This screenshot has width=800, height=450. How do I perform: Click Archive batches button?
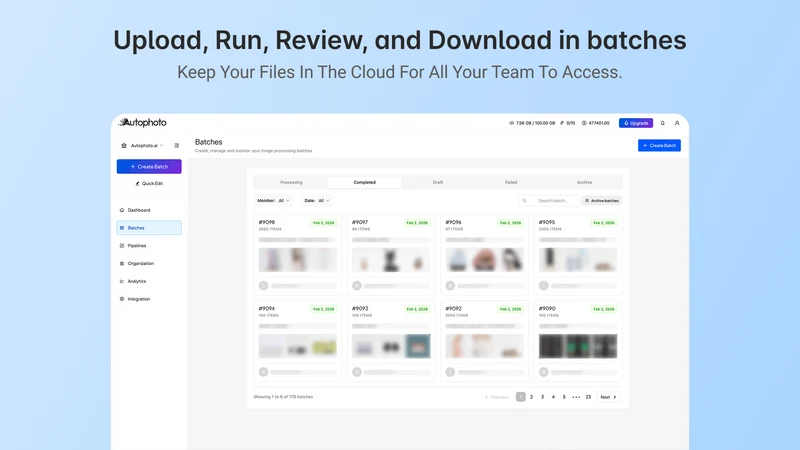tap(602, 201)
